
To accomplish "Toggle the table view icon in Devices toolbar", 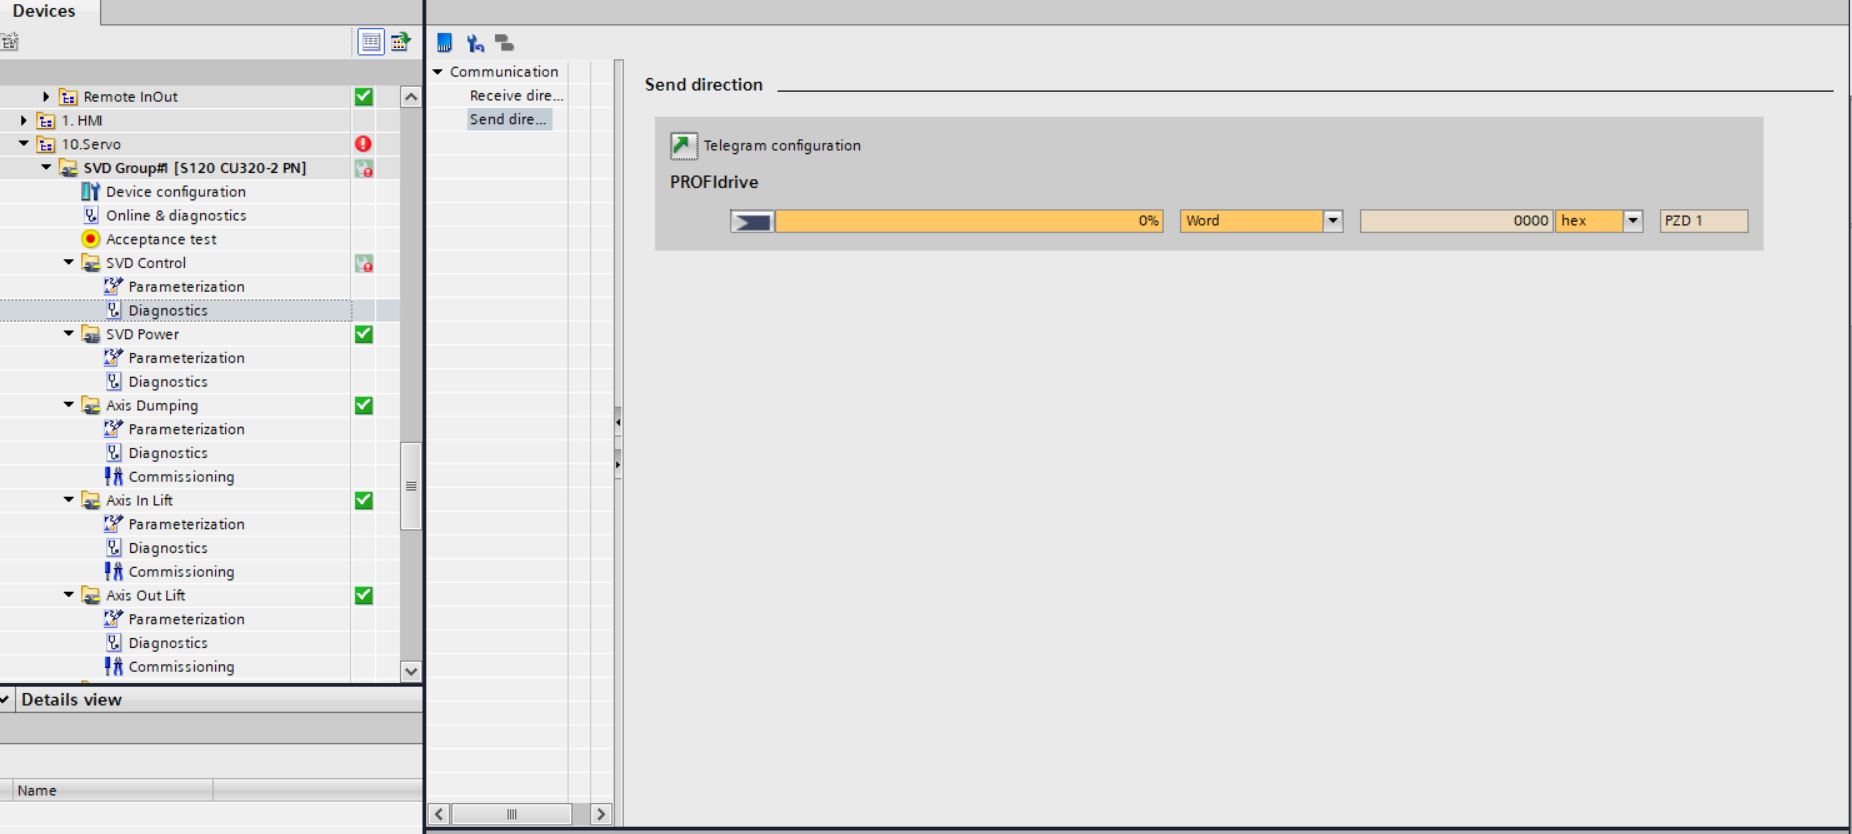I will 371,42.
